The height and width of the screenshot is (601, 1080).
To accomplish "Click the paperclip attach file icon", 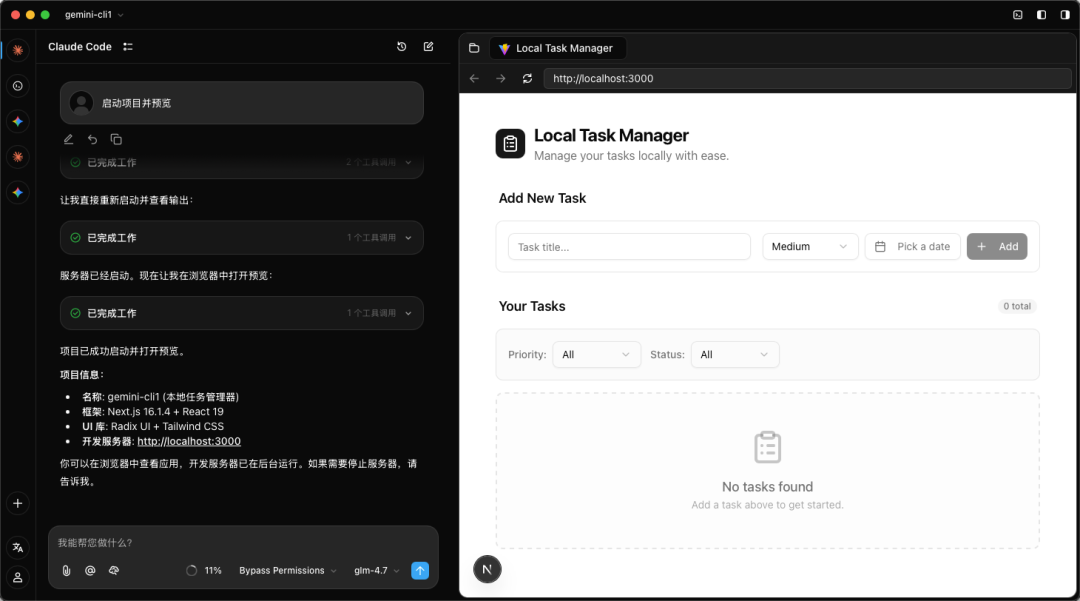I will [x=66, y=571].
